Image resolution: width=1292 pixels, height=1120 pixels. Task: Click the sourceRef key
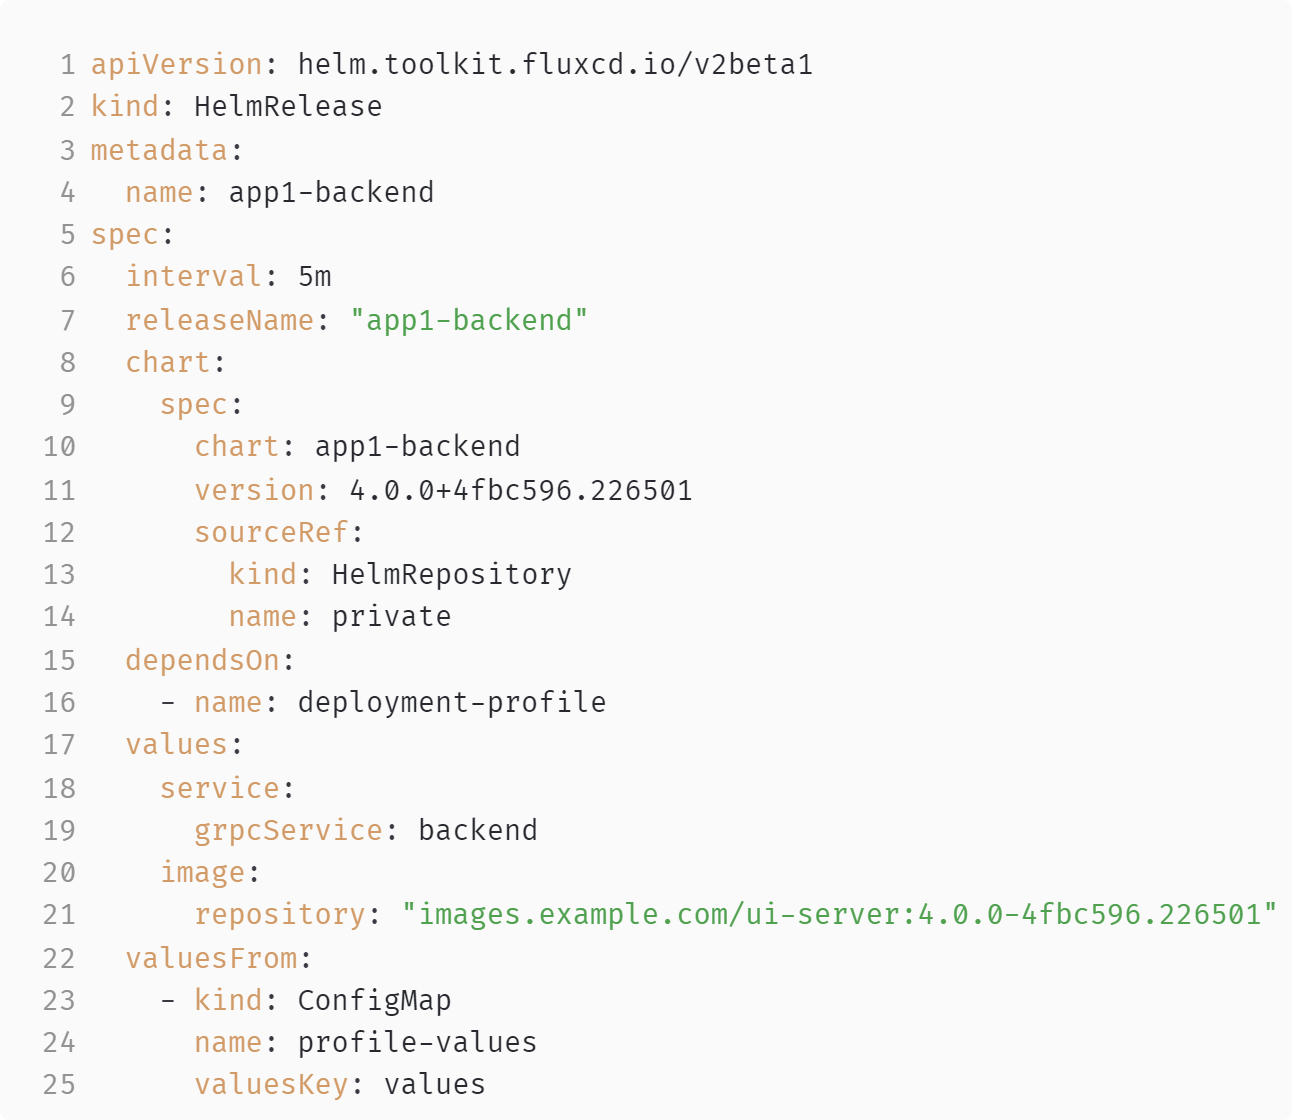271,532
